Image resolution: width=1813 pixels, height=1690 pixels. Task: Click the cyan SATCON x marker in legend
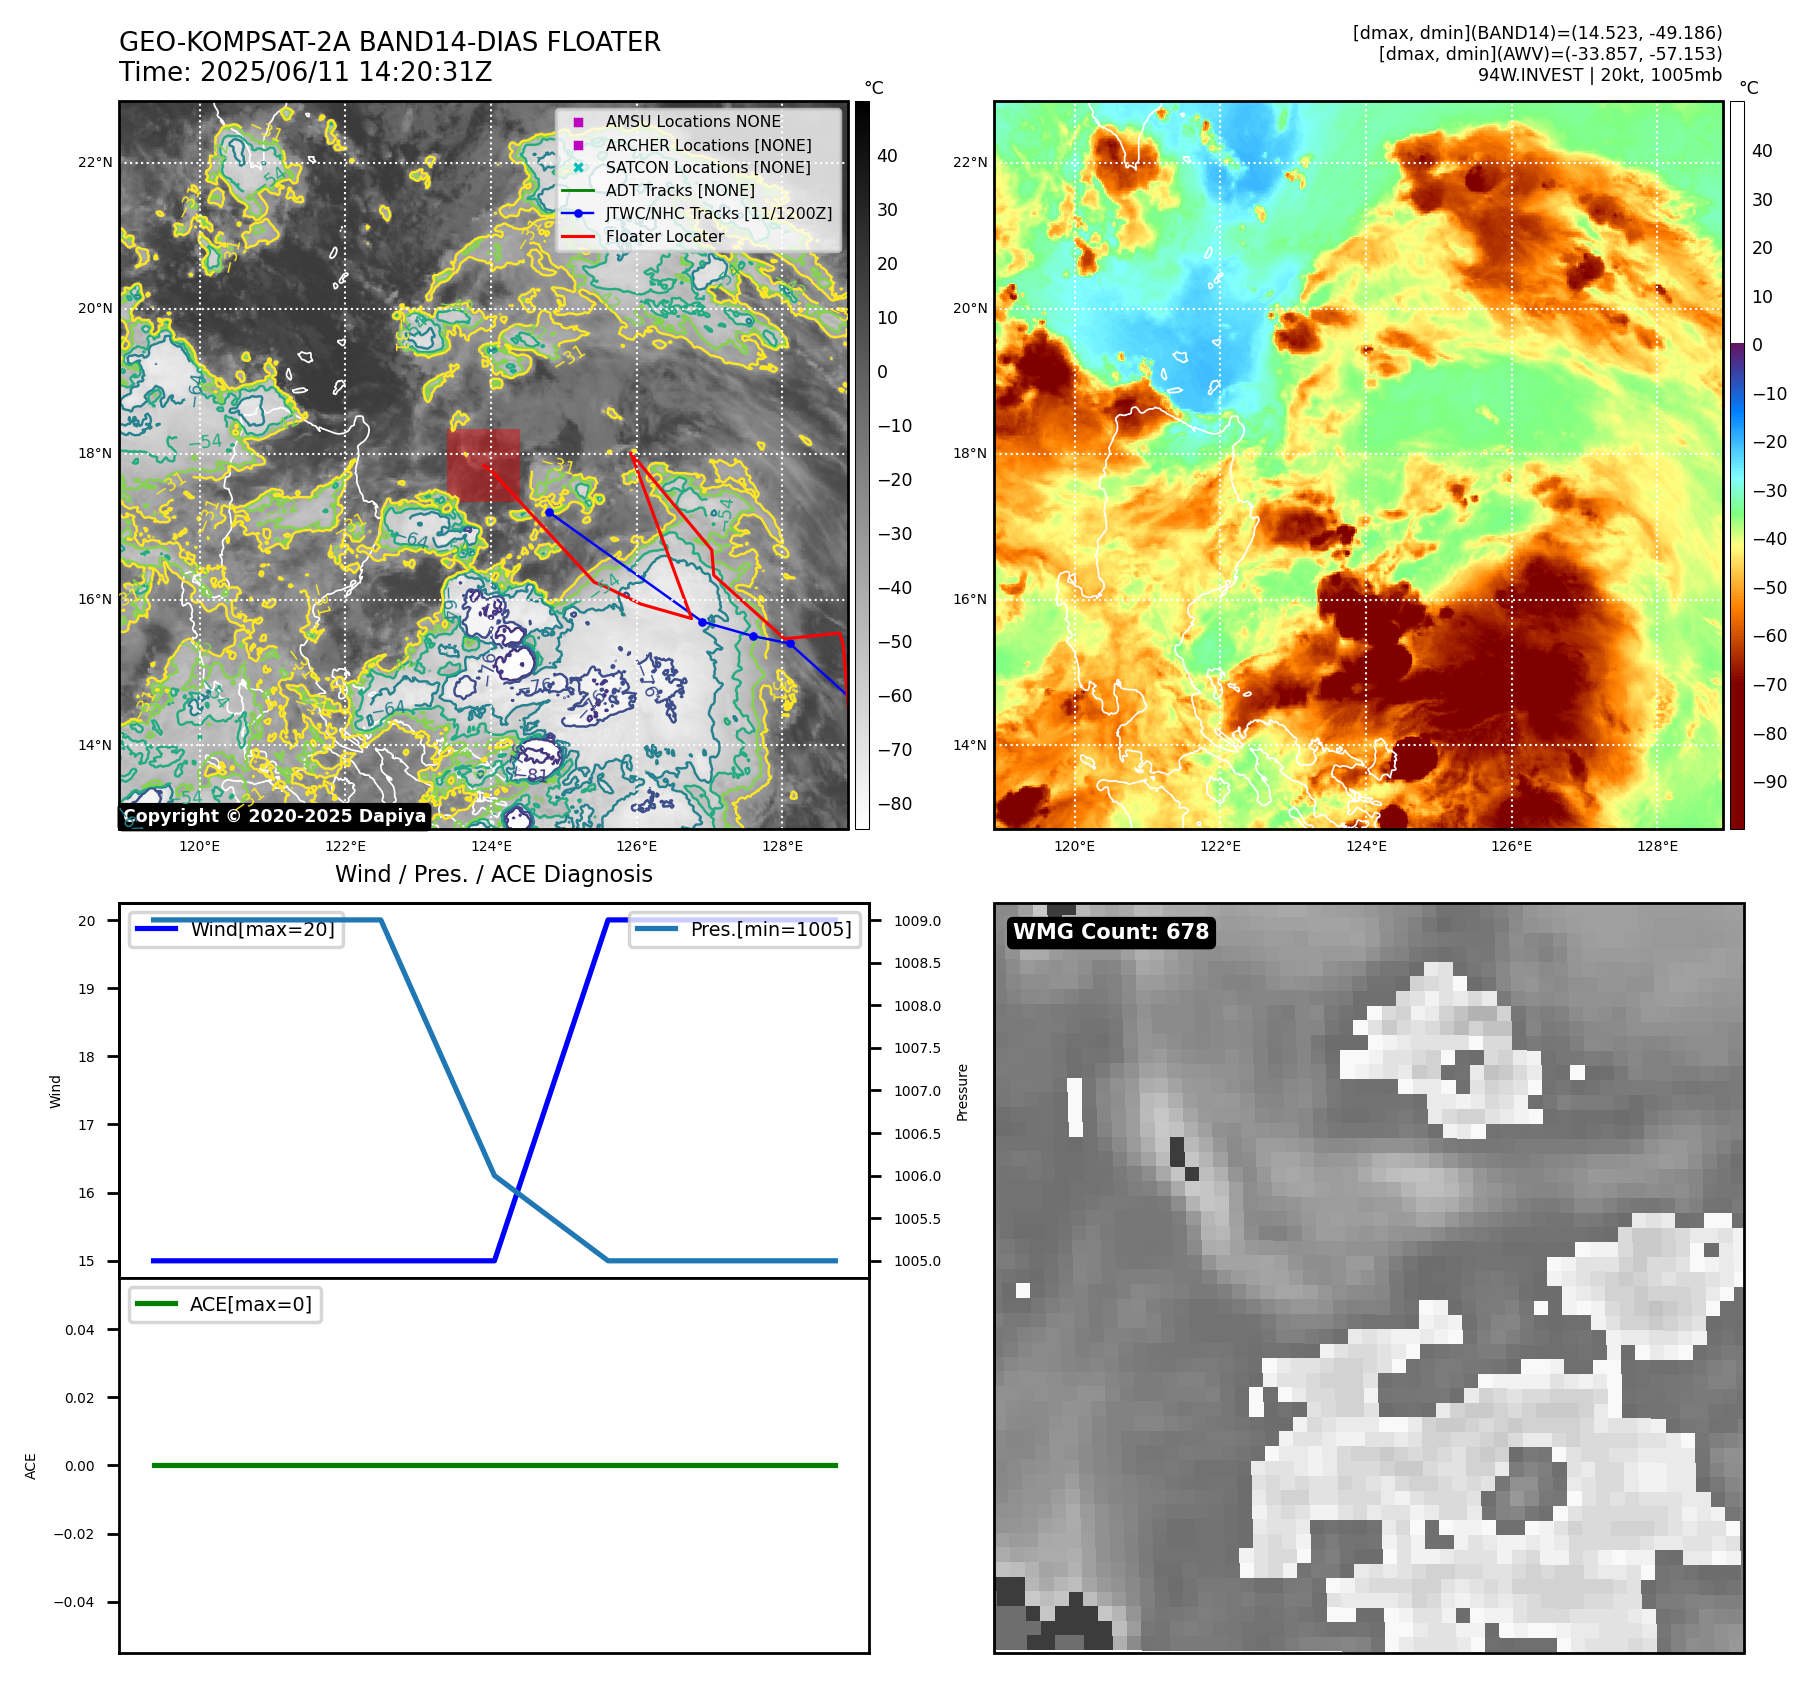click(578, 167)
